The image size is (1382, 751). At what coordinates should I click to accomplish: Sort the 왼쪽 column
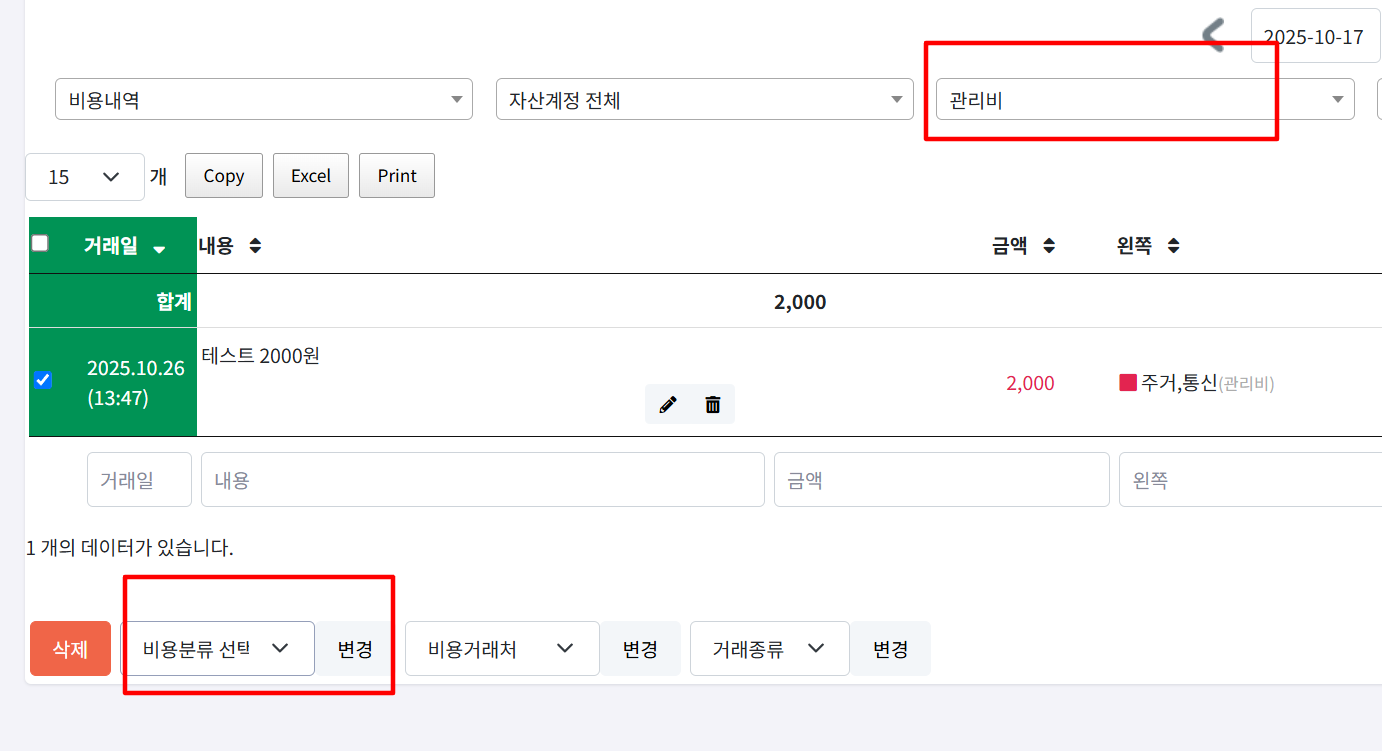point(1173,246)
